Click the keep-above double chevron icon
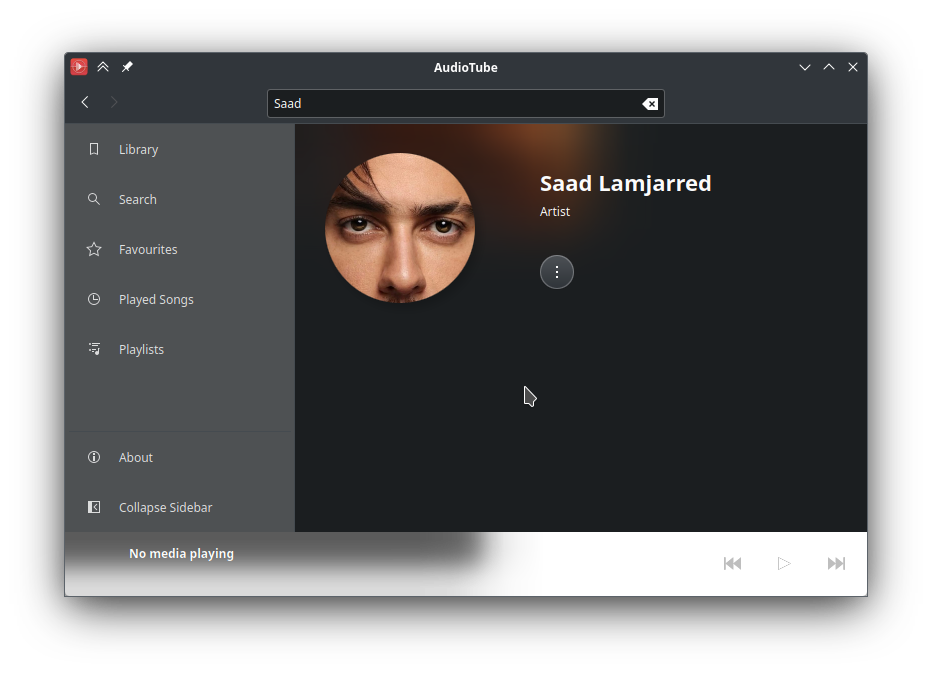932x673 pixels. click(x=103, y=67)
